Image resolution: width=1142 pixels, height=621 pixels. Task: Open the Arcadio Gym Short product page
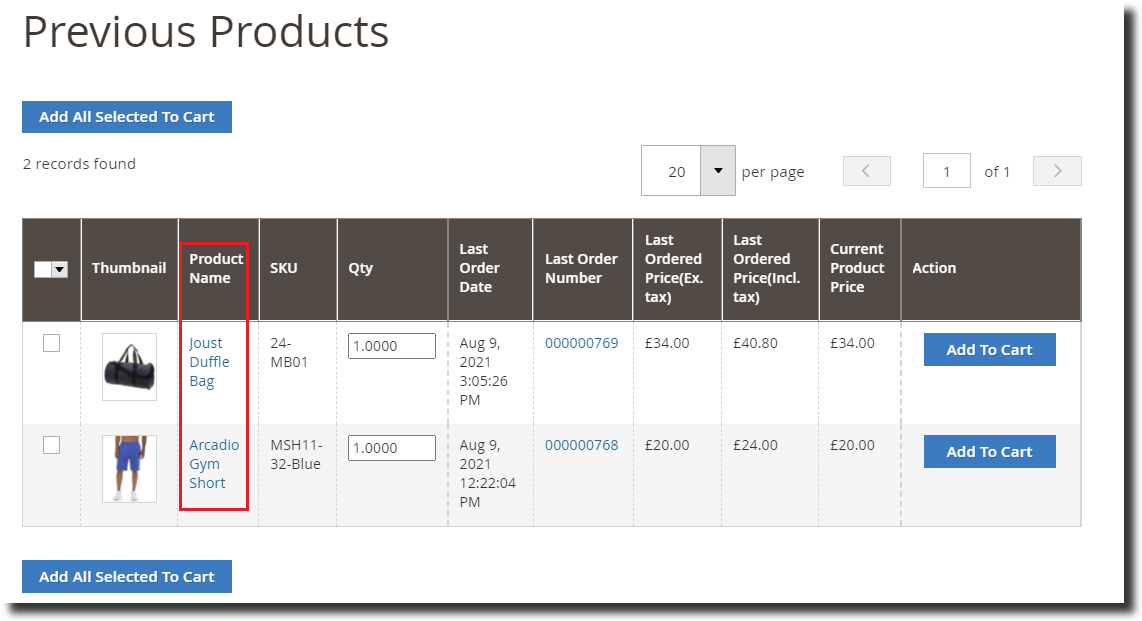click(x=213, y=463)
